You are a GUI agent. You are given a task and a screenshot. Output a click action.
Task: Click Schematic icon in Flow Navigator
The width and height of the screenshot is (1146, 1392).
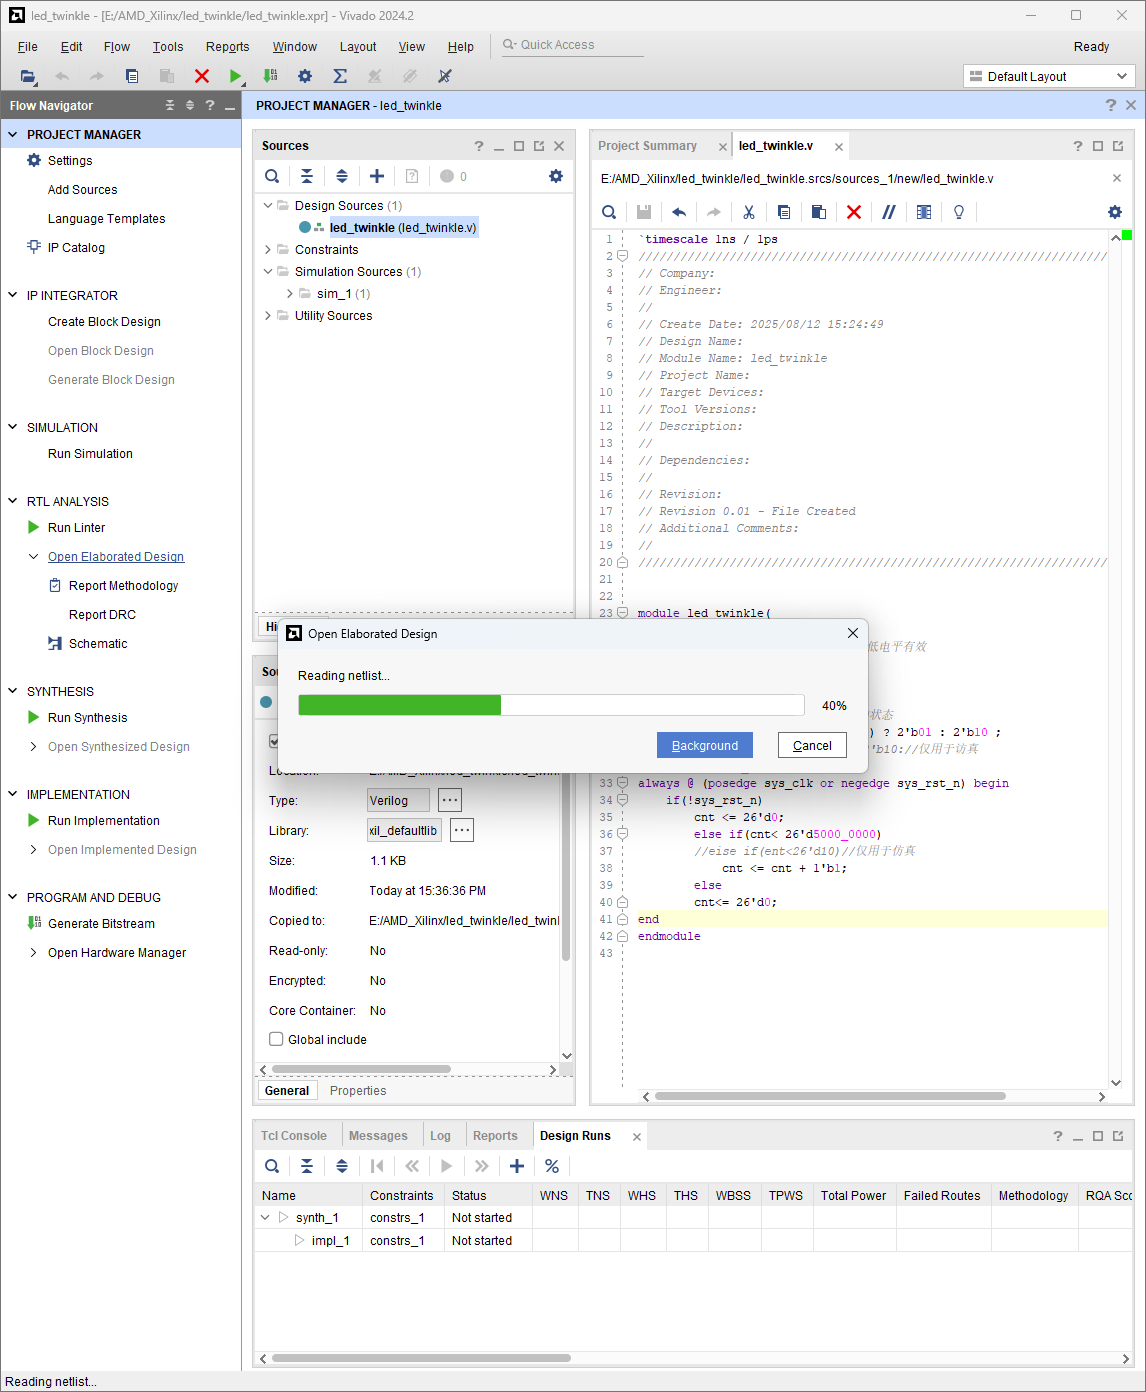pos(55,644)
